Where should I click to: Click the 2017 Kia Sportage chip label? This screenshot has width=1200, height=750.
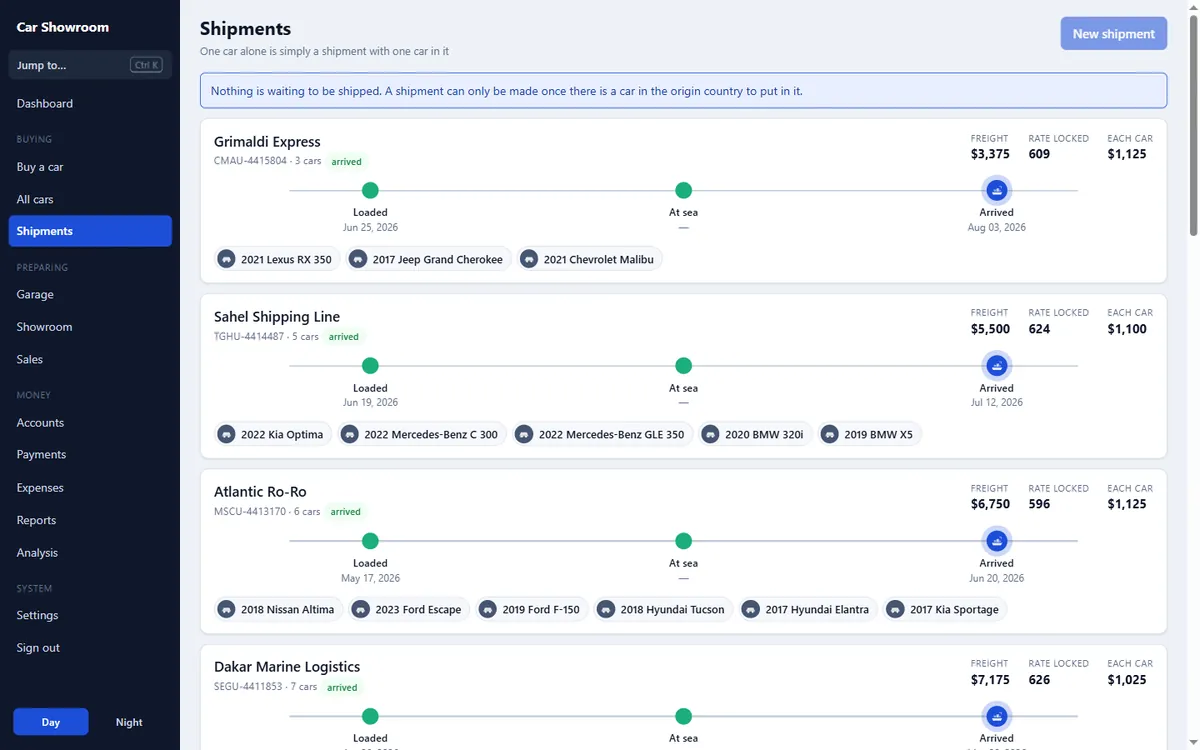pos(954,609)
